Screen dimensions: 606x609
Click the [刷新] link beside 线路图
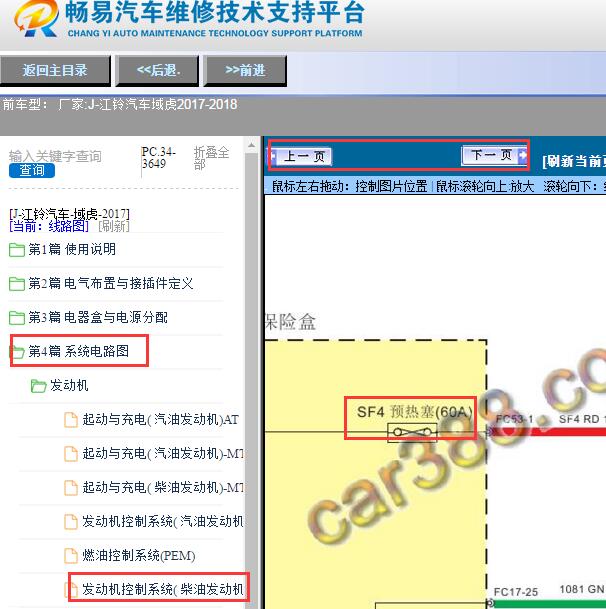(113, 226)
